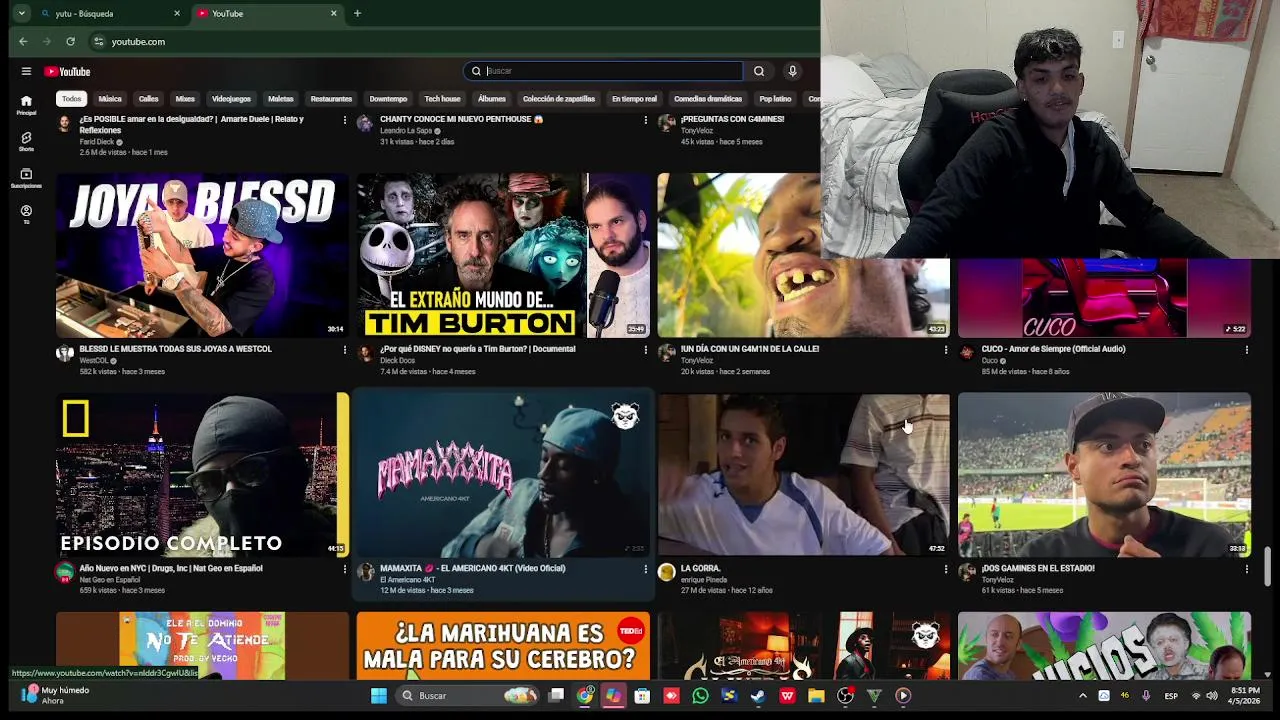Show hidden system tray icons

point(1082,695)
